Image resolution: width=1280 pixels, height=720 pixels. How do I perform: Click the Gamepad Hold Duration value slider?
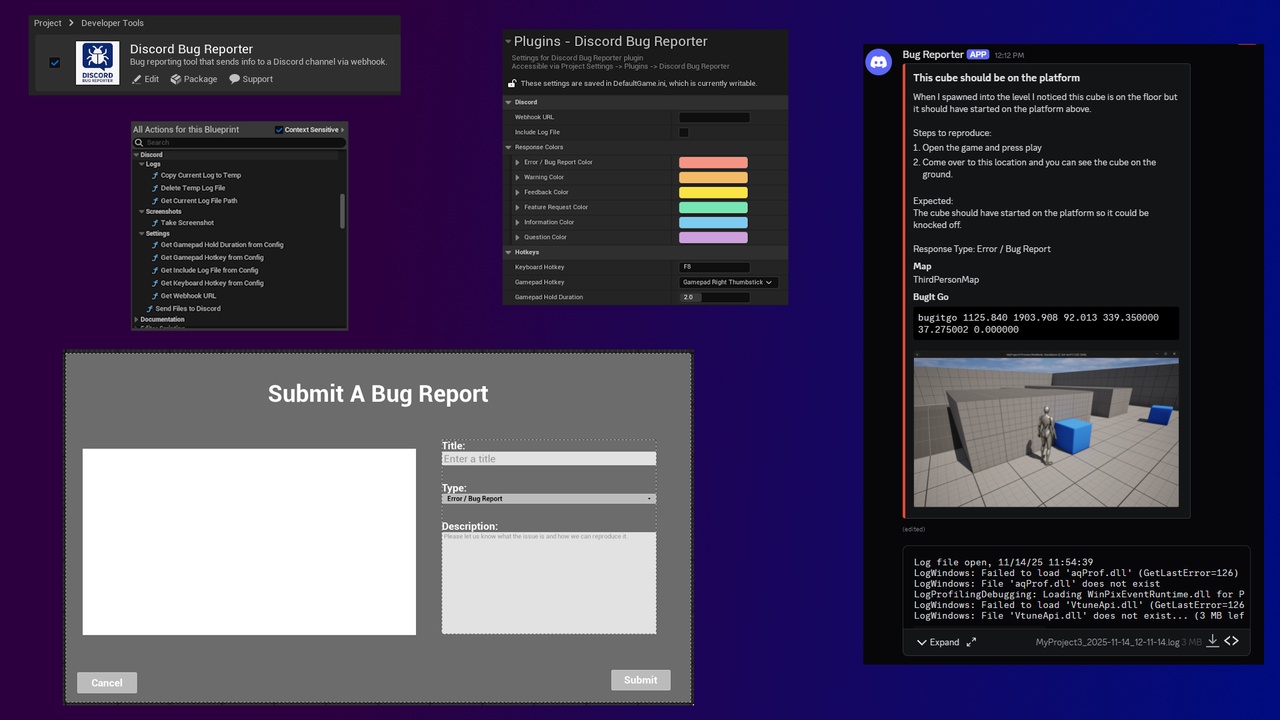coord(714,297)
